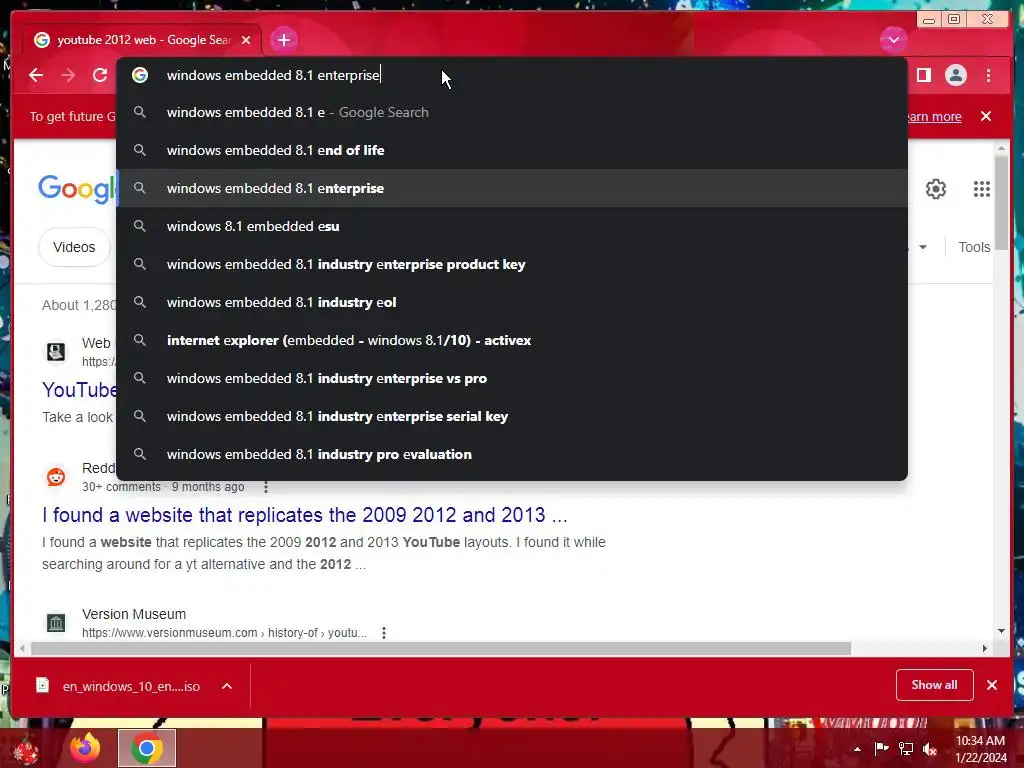Click the horizontal scroll-right arrow
The image size is (1024, 768).
point(985,648)
